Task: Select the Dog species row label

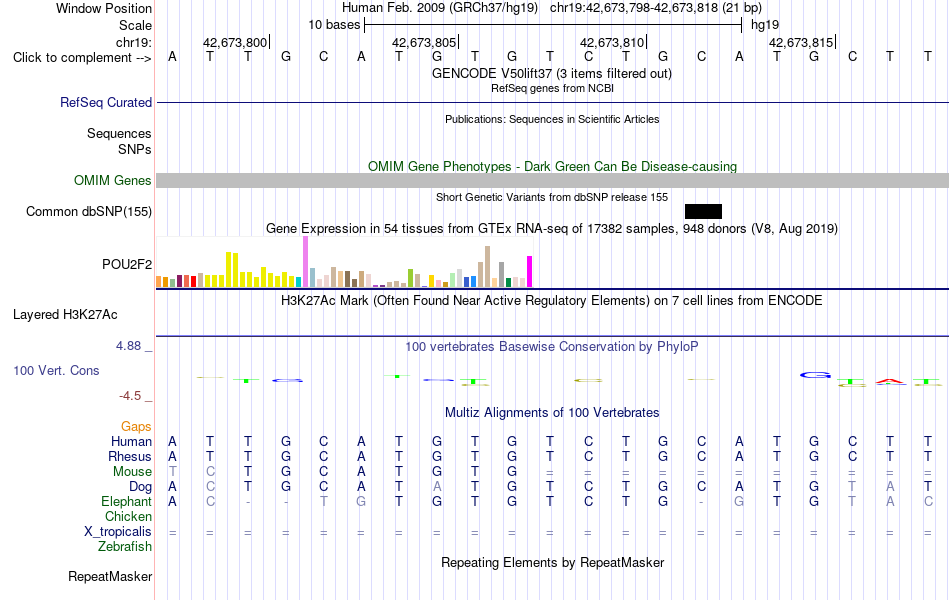Action: click(x=141, y=487)
